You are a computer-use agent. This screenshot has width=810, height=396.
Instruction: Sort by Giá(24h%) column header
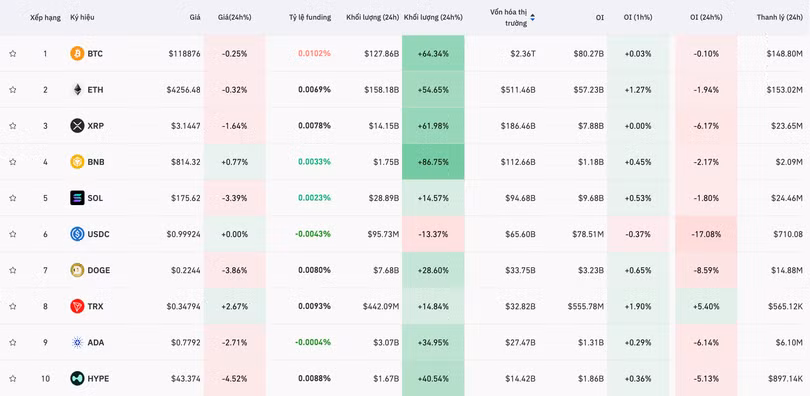pos(235,17)
